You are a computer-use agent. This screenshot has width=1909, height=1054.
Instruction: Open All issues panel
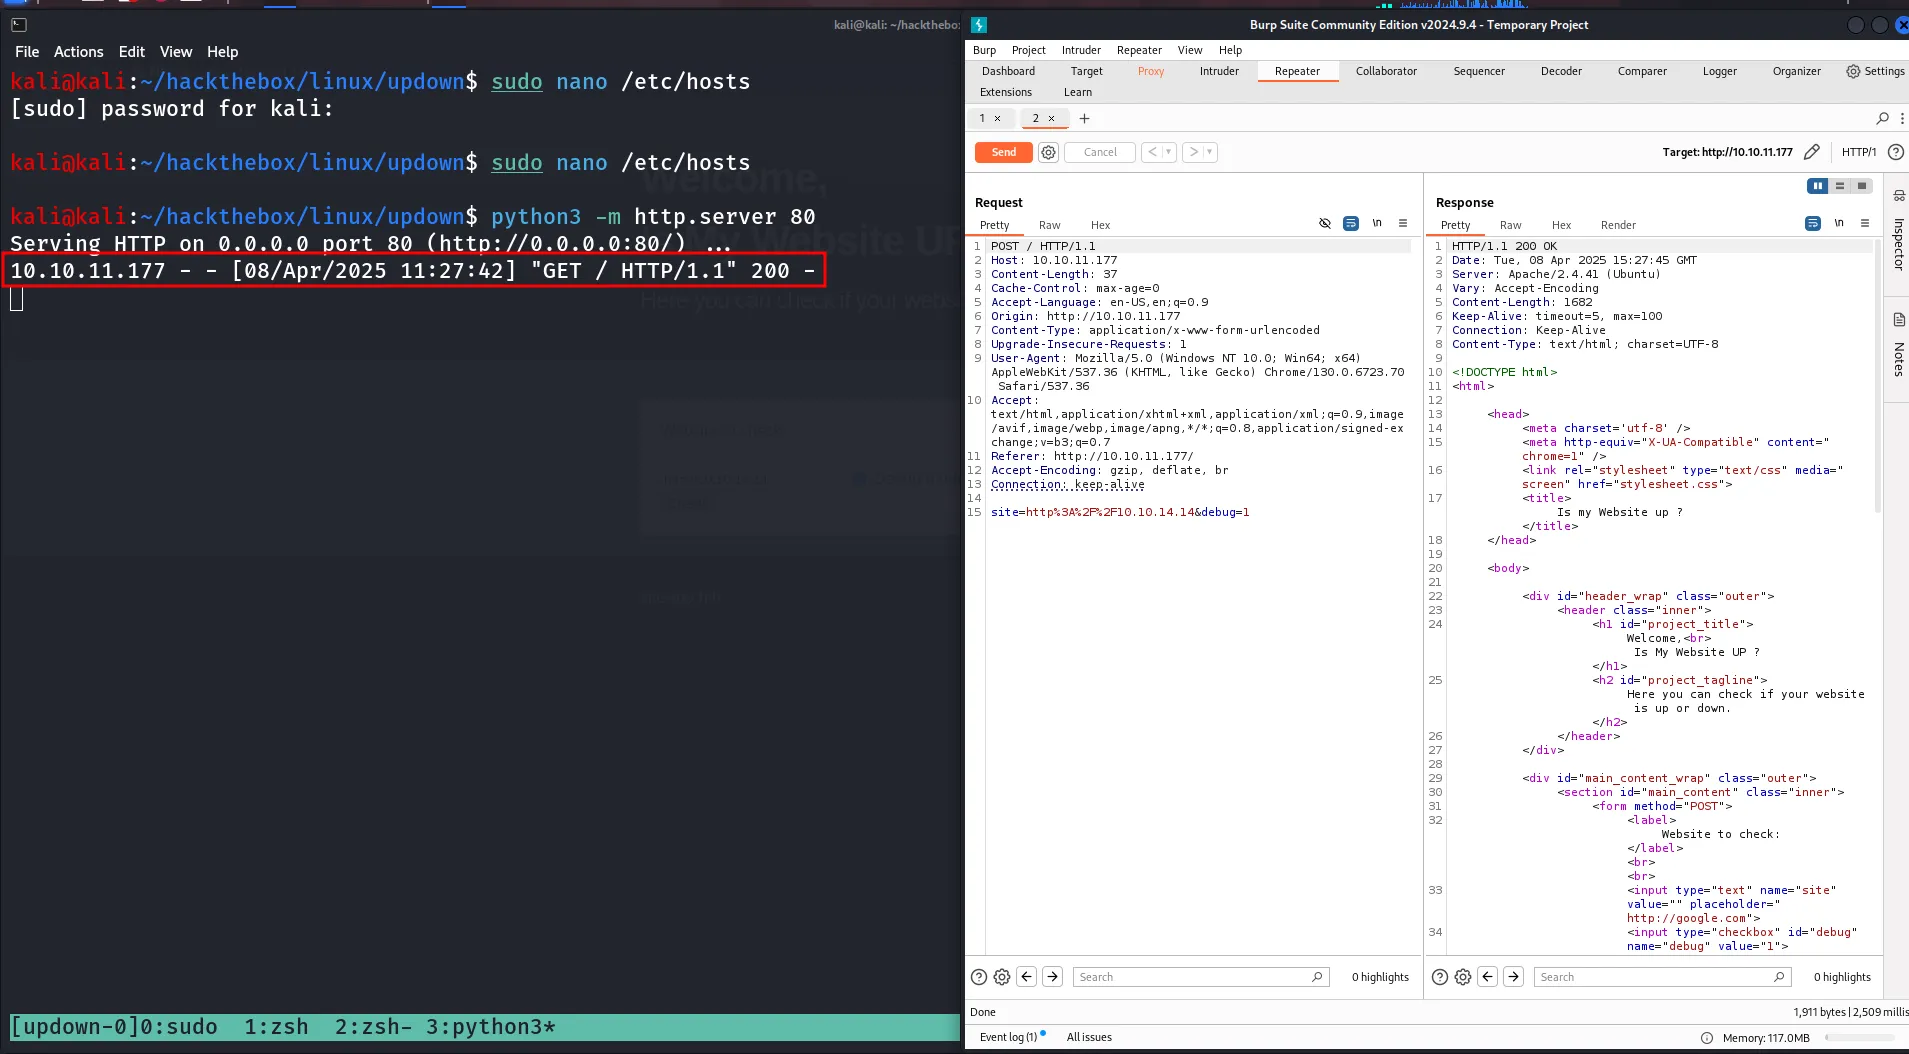coord(1089,1037)
